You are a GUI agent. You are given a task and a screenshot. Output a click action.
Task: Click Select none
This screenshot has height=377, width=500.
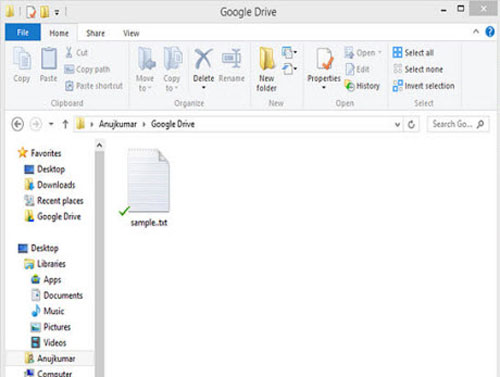click(x=418, y=69)
